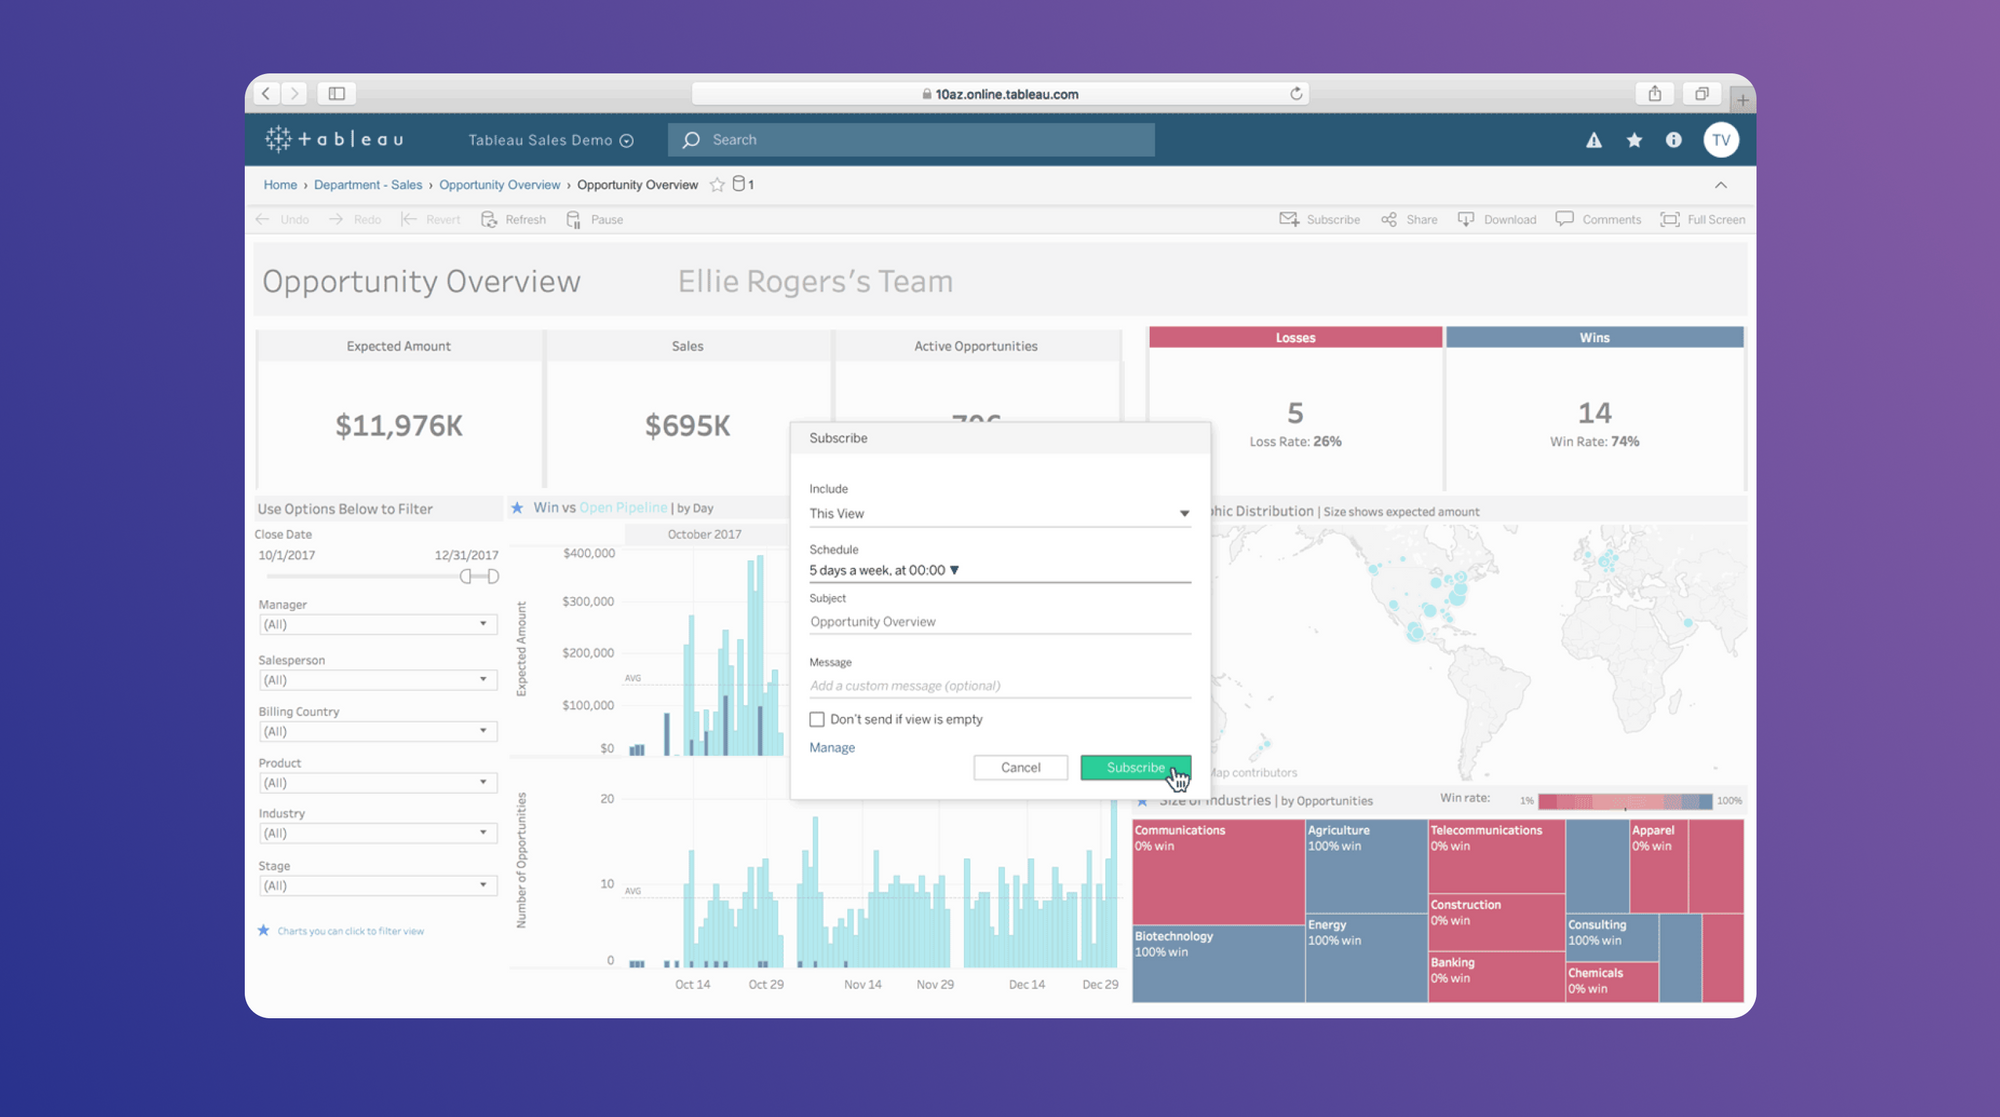This screenshot has width=2000, height=1117.
Task: Open Opportunity Overview workbook breadcrumb link
Action: tap(499, 185)
